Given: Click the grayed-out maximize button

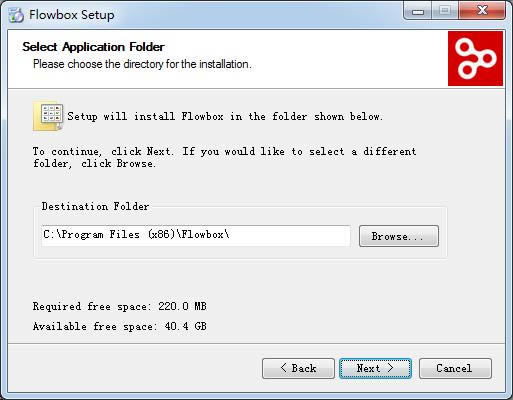Looking at the screenshot, I should 445,11.
